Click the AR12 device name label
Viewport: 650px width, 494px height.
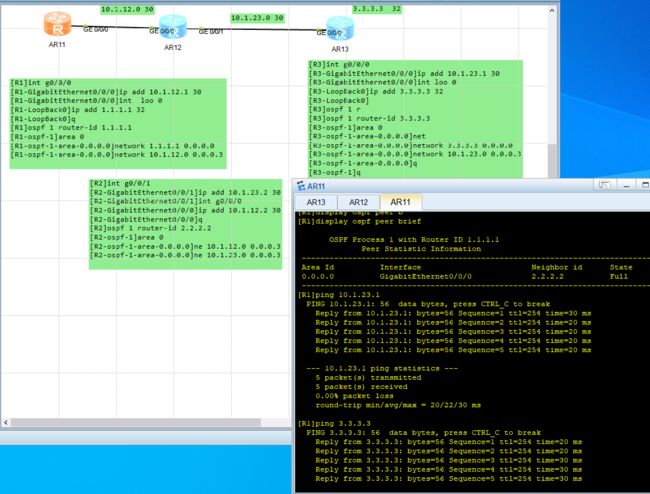tap(173, 48)
